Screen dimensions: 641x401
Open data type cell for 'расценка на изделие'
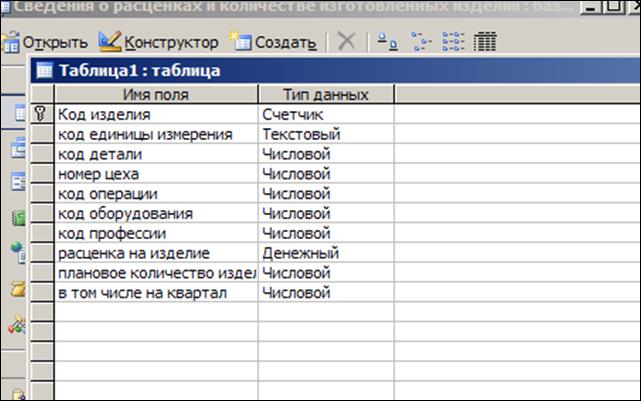point(325,253)
